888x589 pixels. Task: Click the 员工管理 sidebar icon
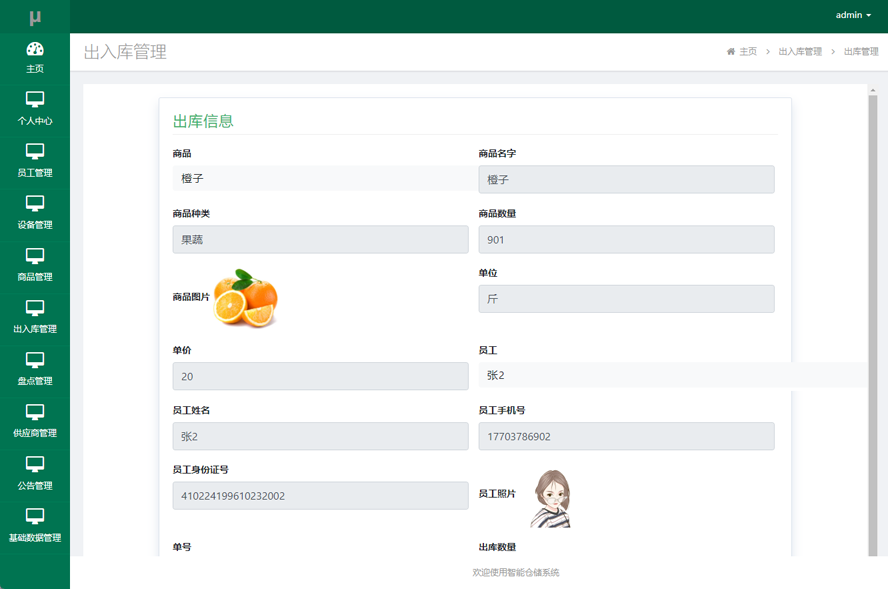tap(35, 152)
